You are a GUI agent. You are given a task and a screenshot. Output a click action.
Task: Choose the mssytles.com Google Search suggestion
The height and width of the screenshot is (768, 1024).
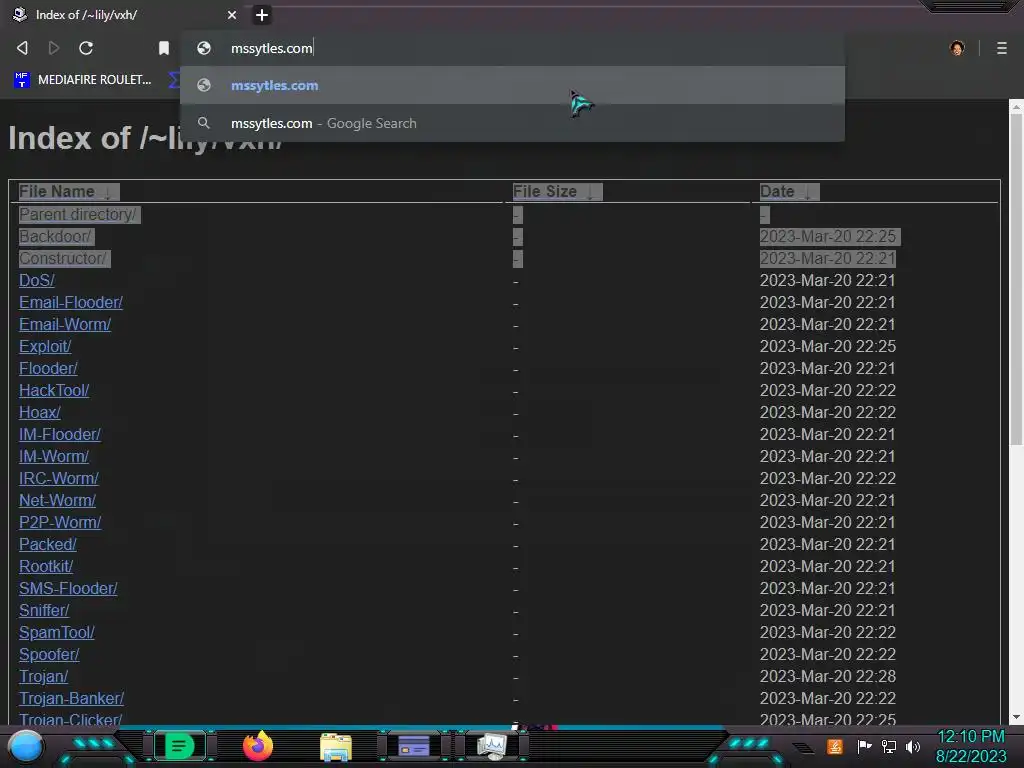click(512, 123)
